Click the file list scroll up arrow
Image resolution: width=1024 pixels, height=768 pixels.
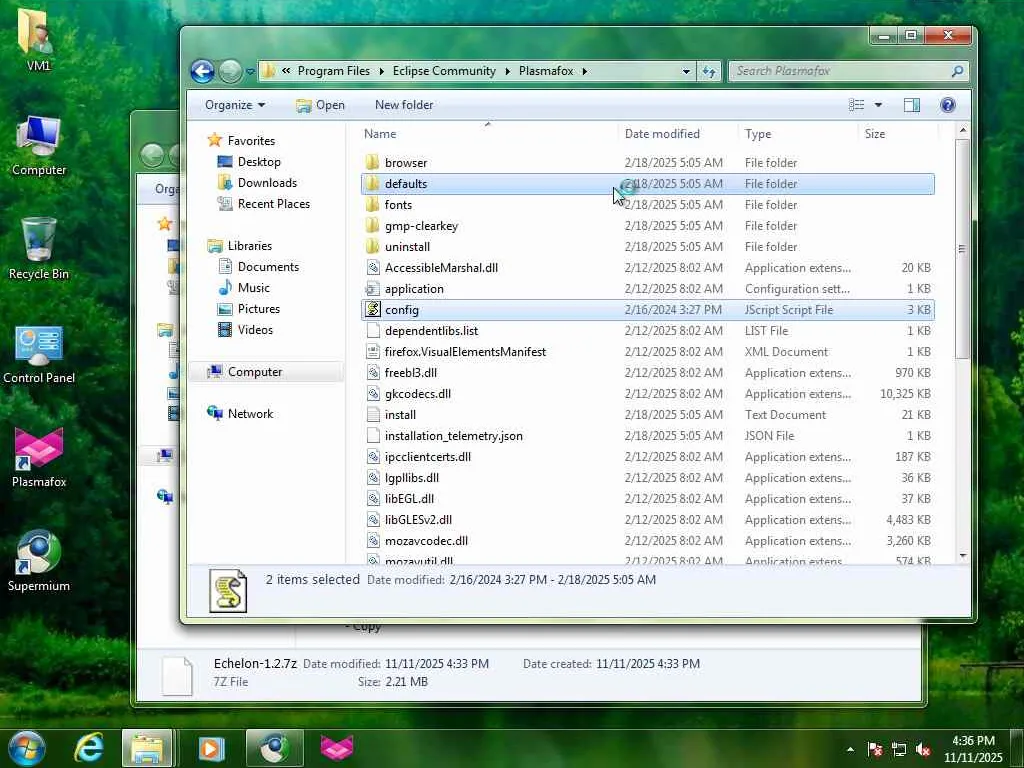(x=963, y=131)
